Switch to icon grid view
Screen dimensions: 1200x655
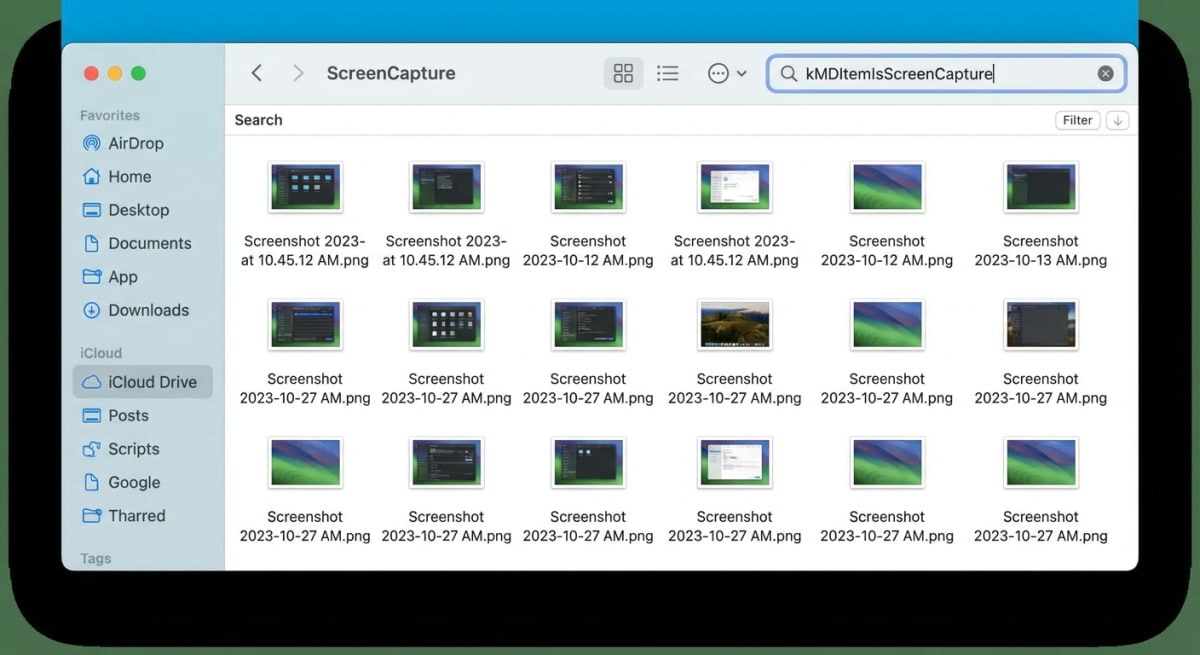pos(624,72)
